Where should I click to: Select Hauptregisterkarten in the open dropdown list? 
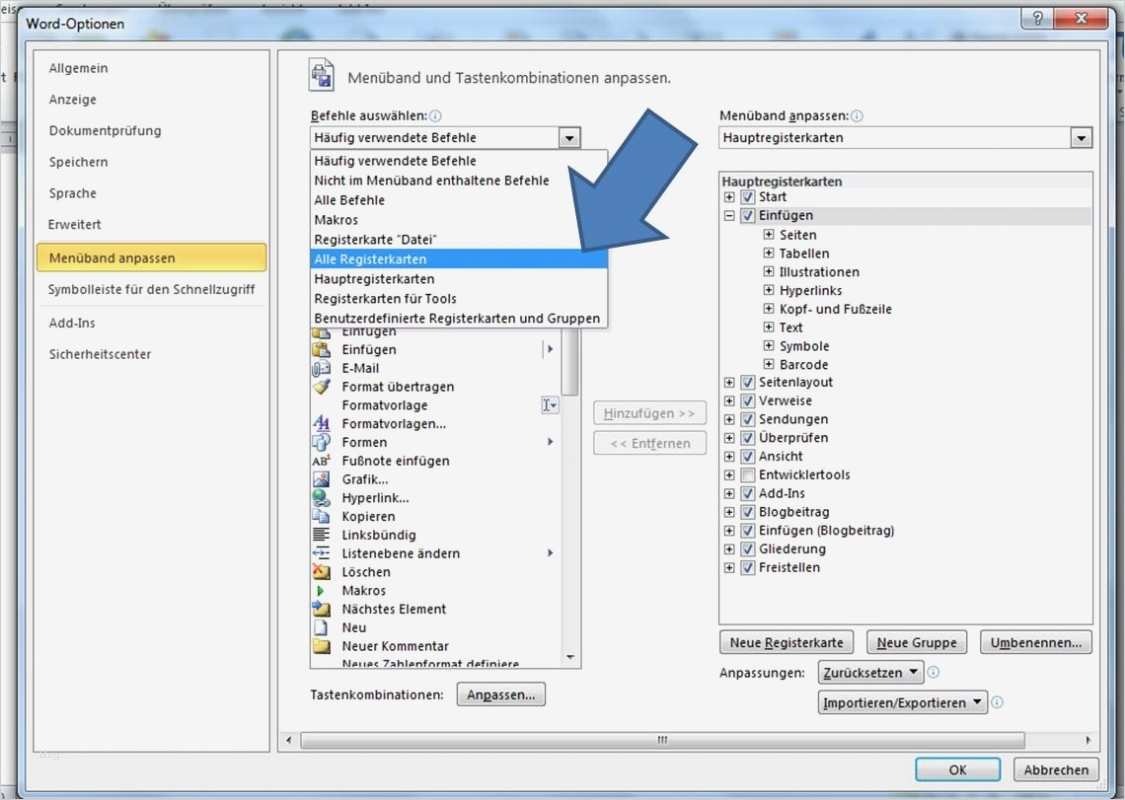459,279
